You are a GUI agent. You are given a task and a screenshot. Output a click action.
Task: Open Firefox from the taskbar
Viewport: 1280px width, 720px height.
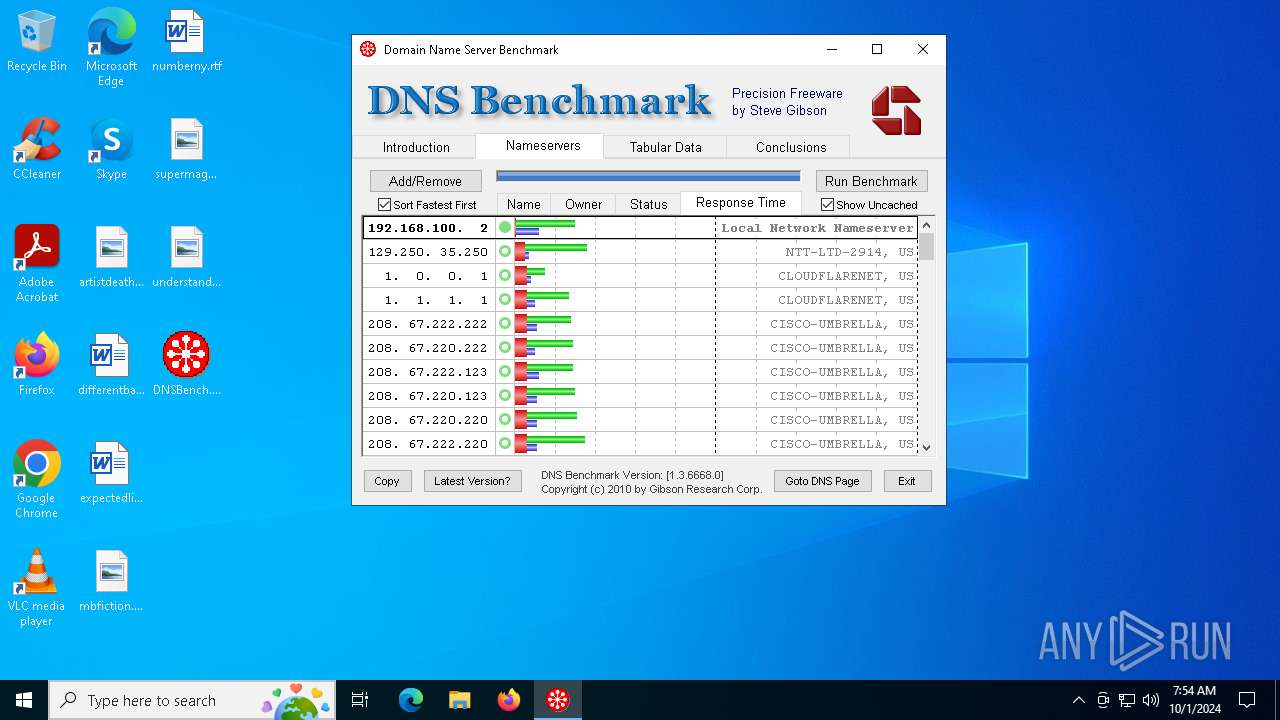pyautogui.click(x=509, y=700)
